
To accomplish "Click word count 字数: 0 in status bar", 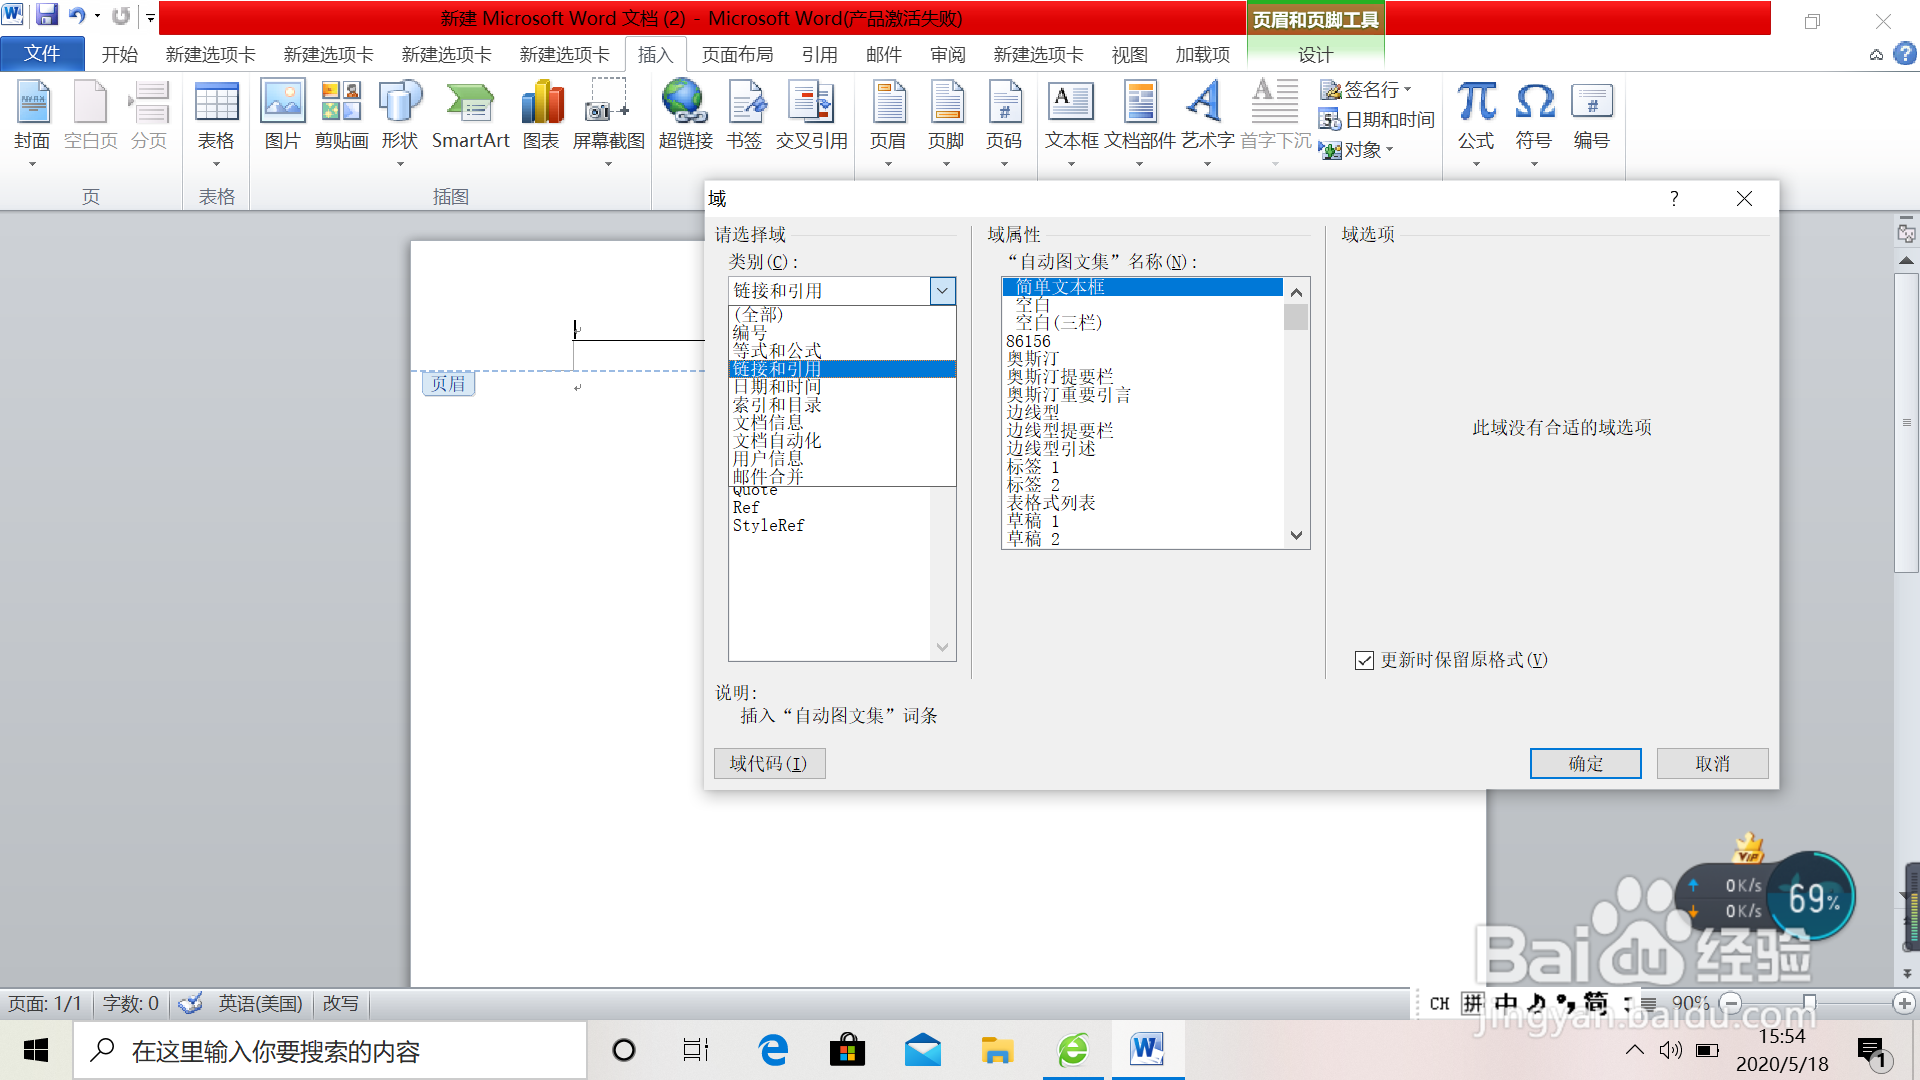I will 131,1003.
